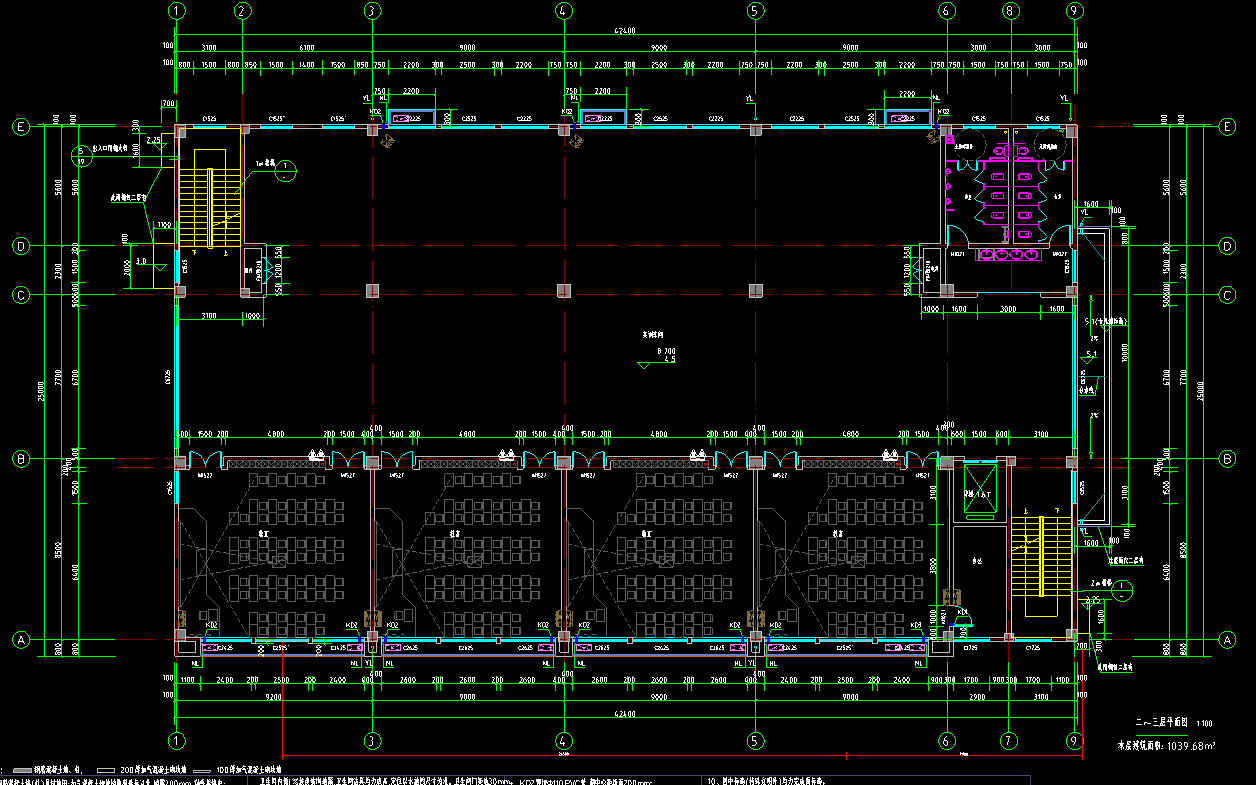Select the 42400 overall dimension at top
1256x785 pixels.
(x=626, y=33)
